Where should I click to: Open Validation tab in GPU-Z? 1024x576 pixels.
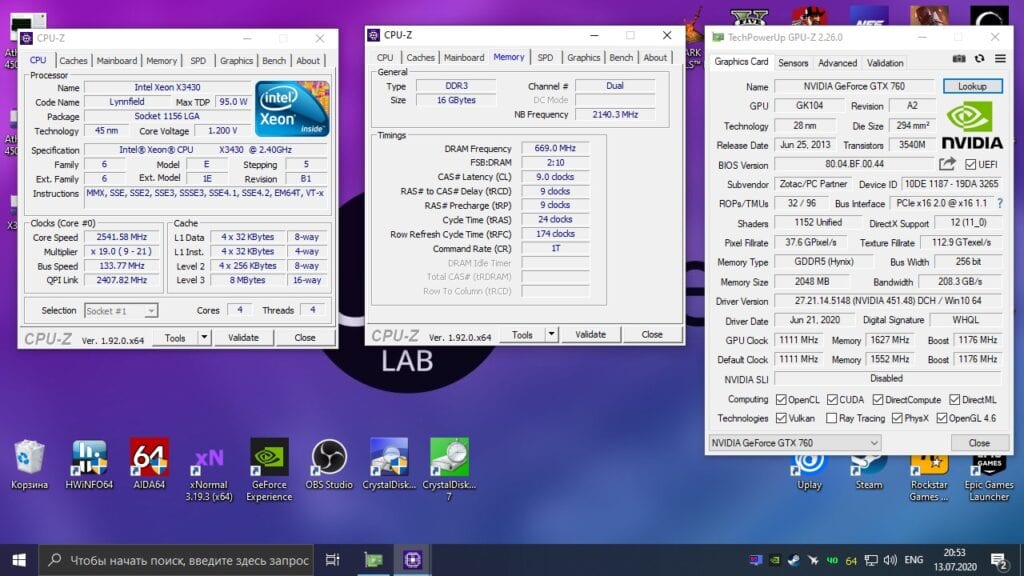tap(885, 63)
